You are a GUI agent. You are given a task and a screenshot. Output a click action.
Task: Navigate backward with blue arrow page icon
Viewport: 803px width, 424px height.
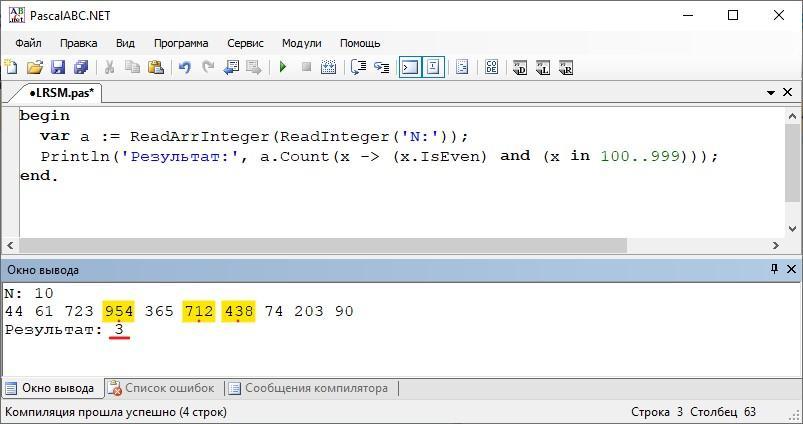[231, 67]
